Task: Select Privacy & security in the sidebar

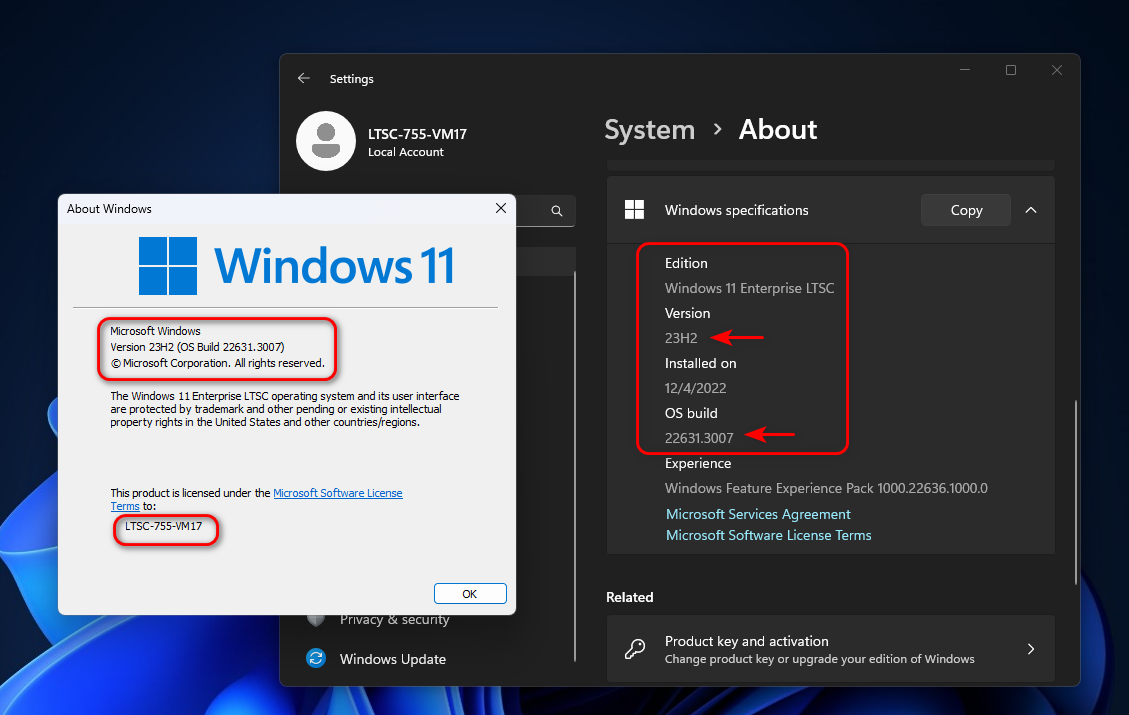Action: click(x=395, y=620)
